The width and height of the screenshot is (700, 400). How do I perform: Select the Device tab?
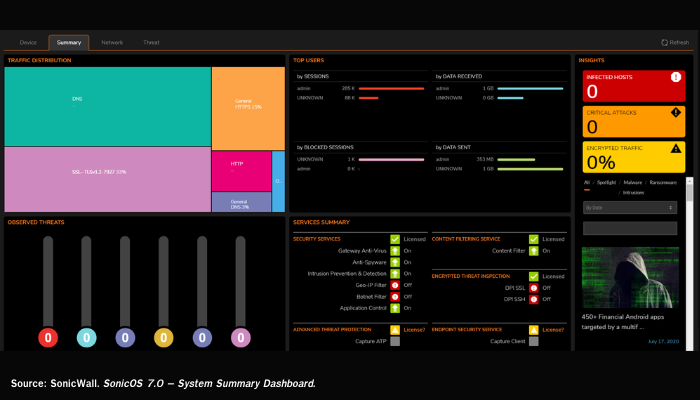point(28,42)
